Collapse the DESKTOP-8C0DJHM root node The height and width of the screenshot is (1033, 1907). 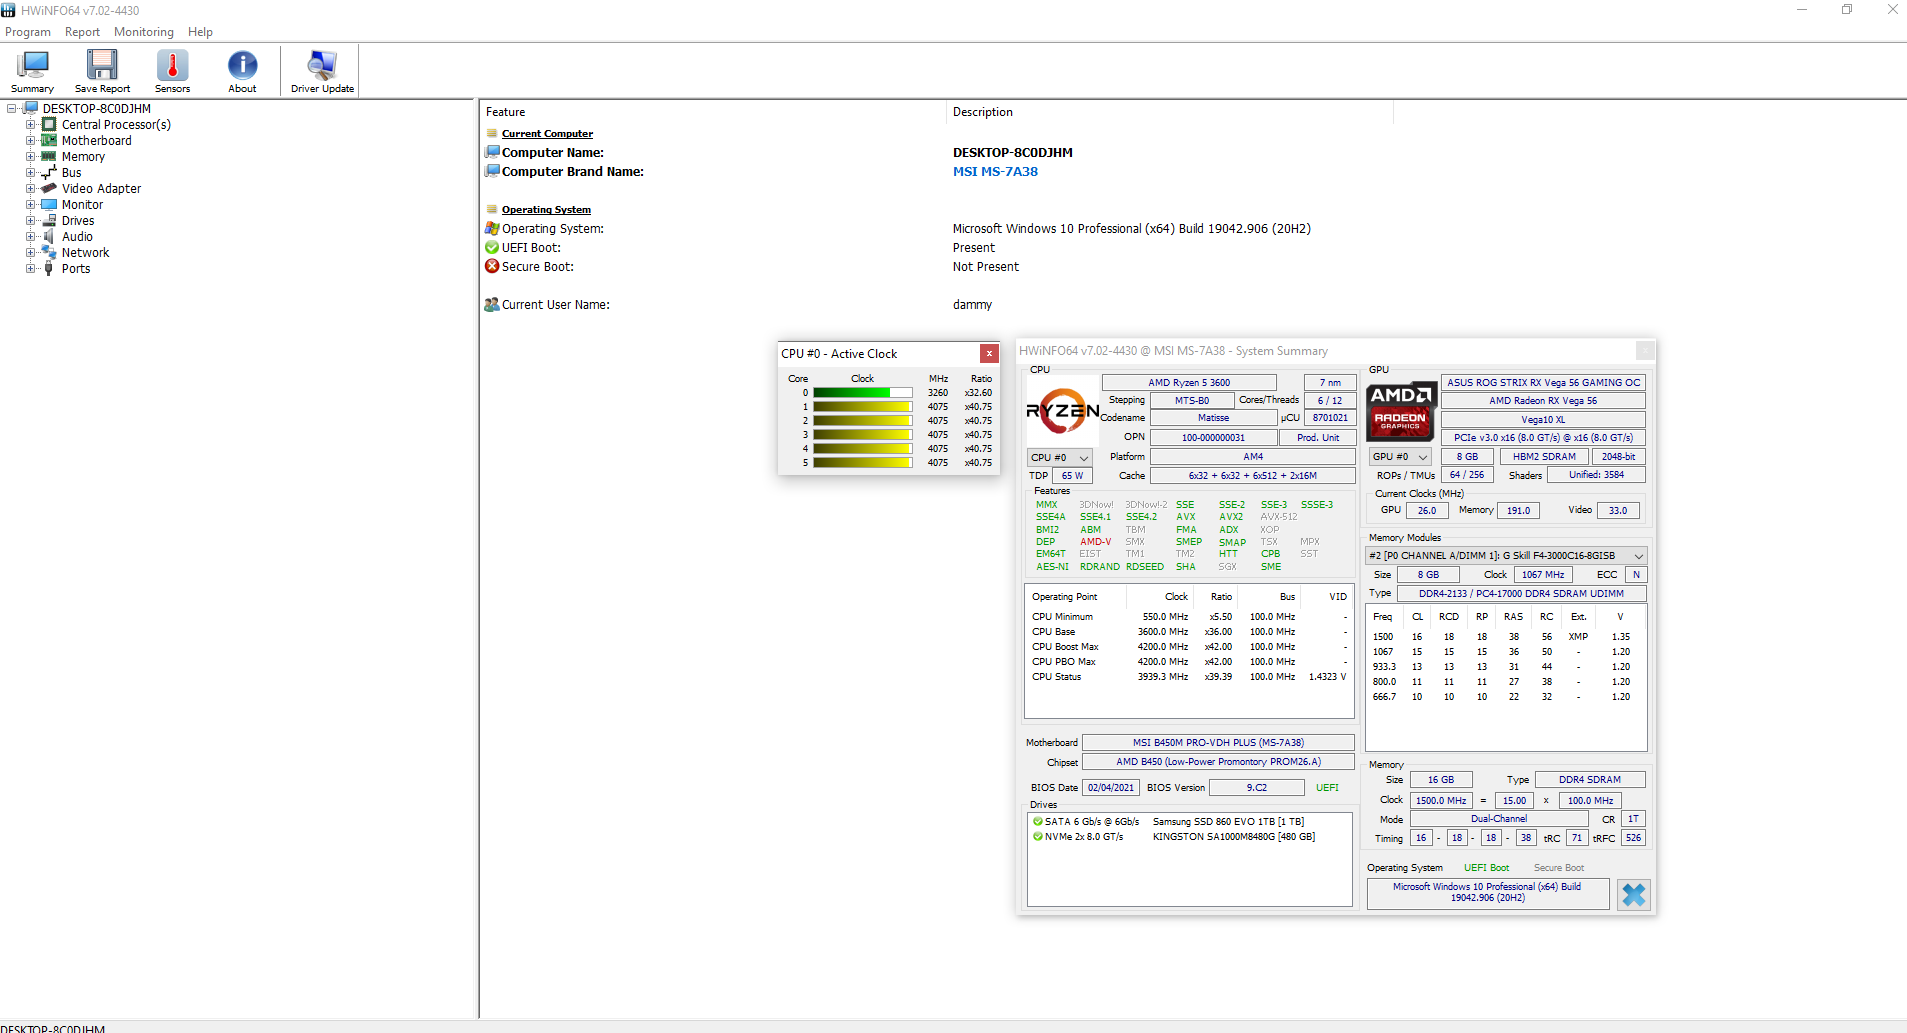tap(12, 109)
